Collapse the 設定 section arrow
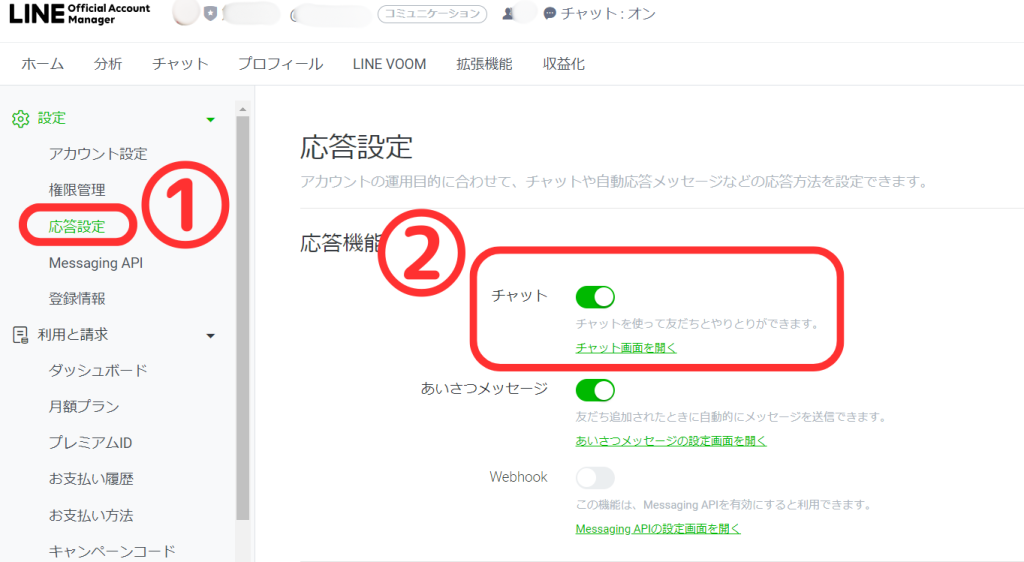This screenshot has width=1024, height=562. tap(210, 119)
